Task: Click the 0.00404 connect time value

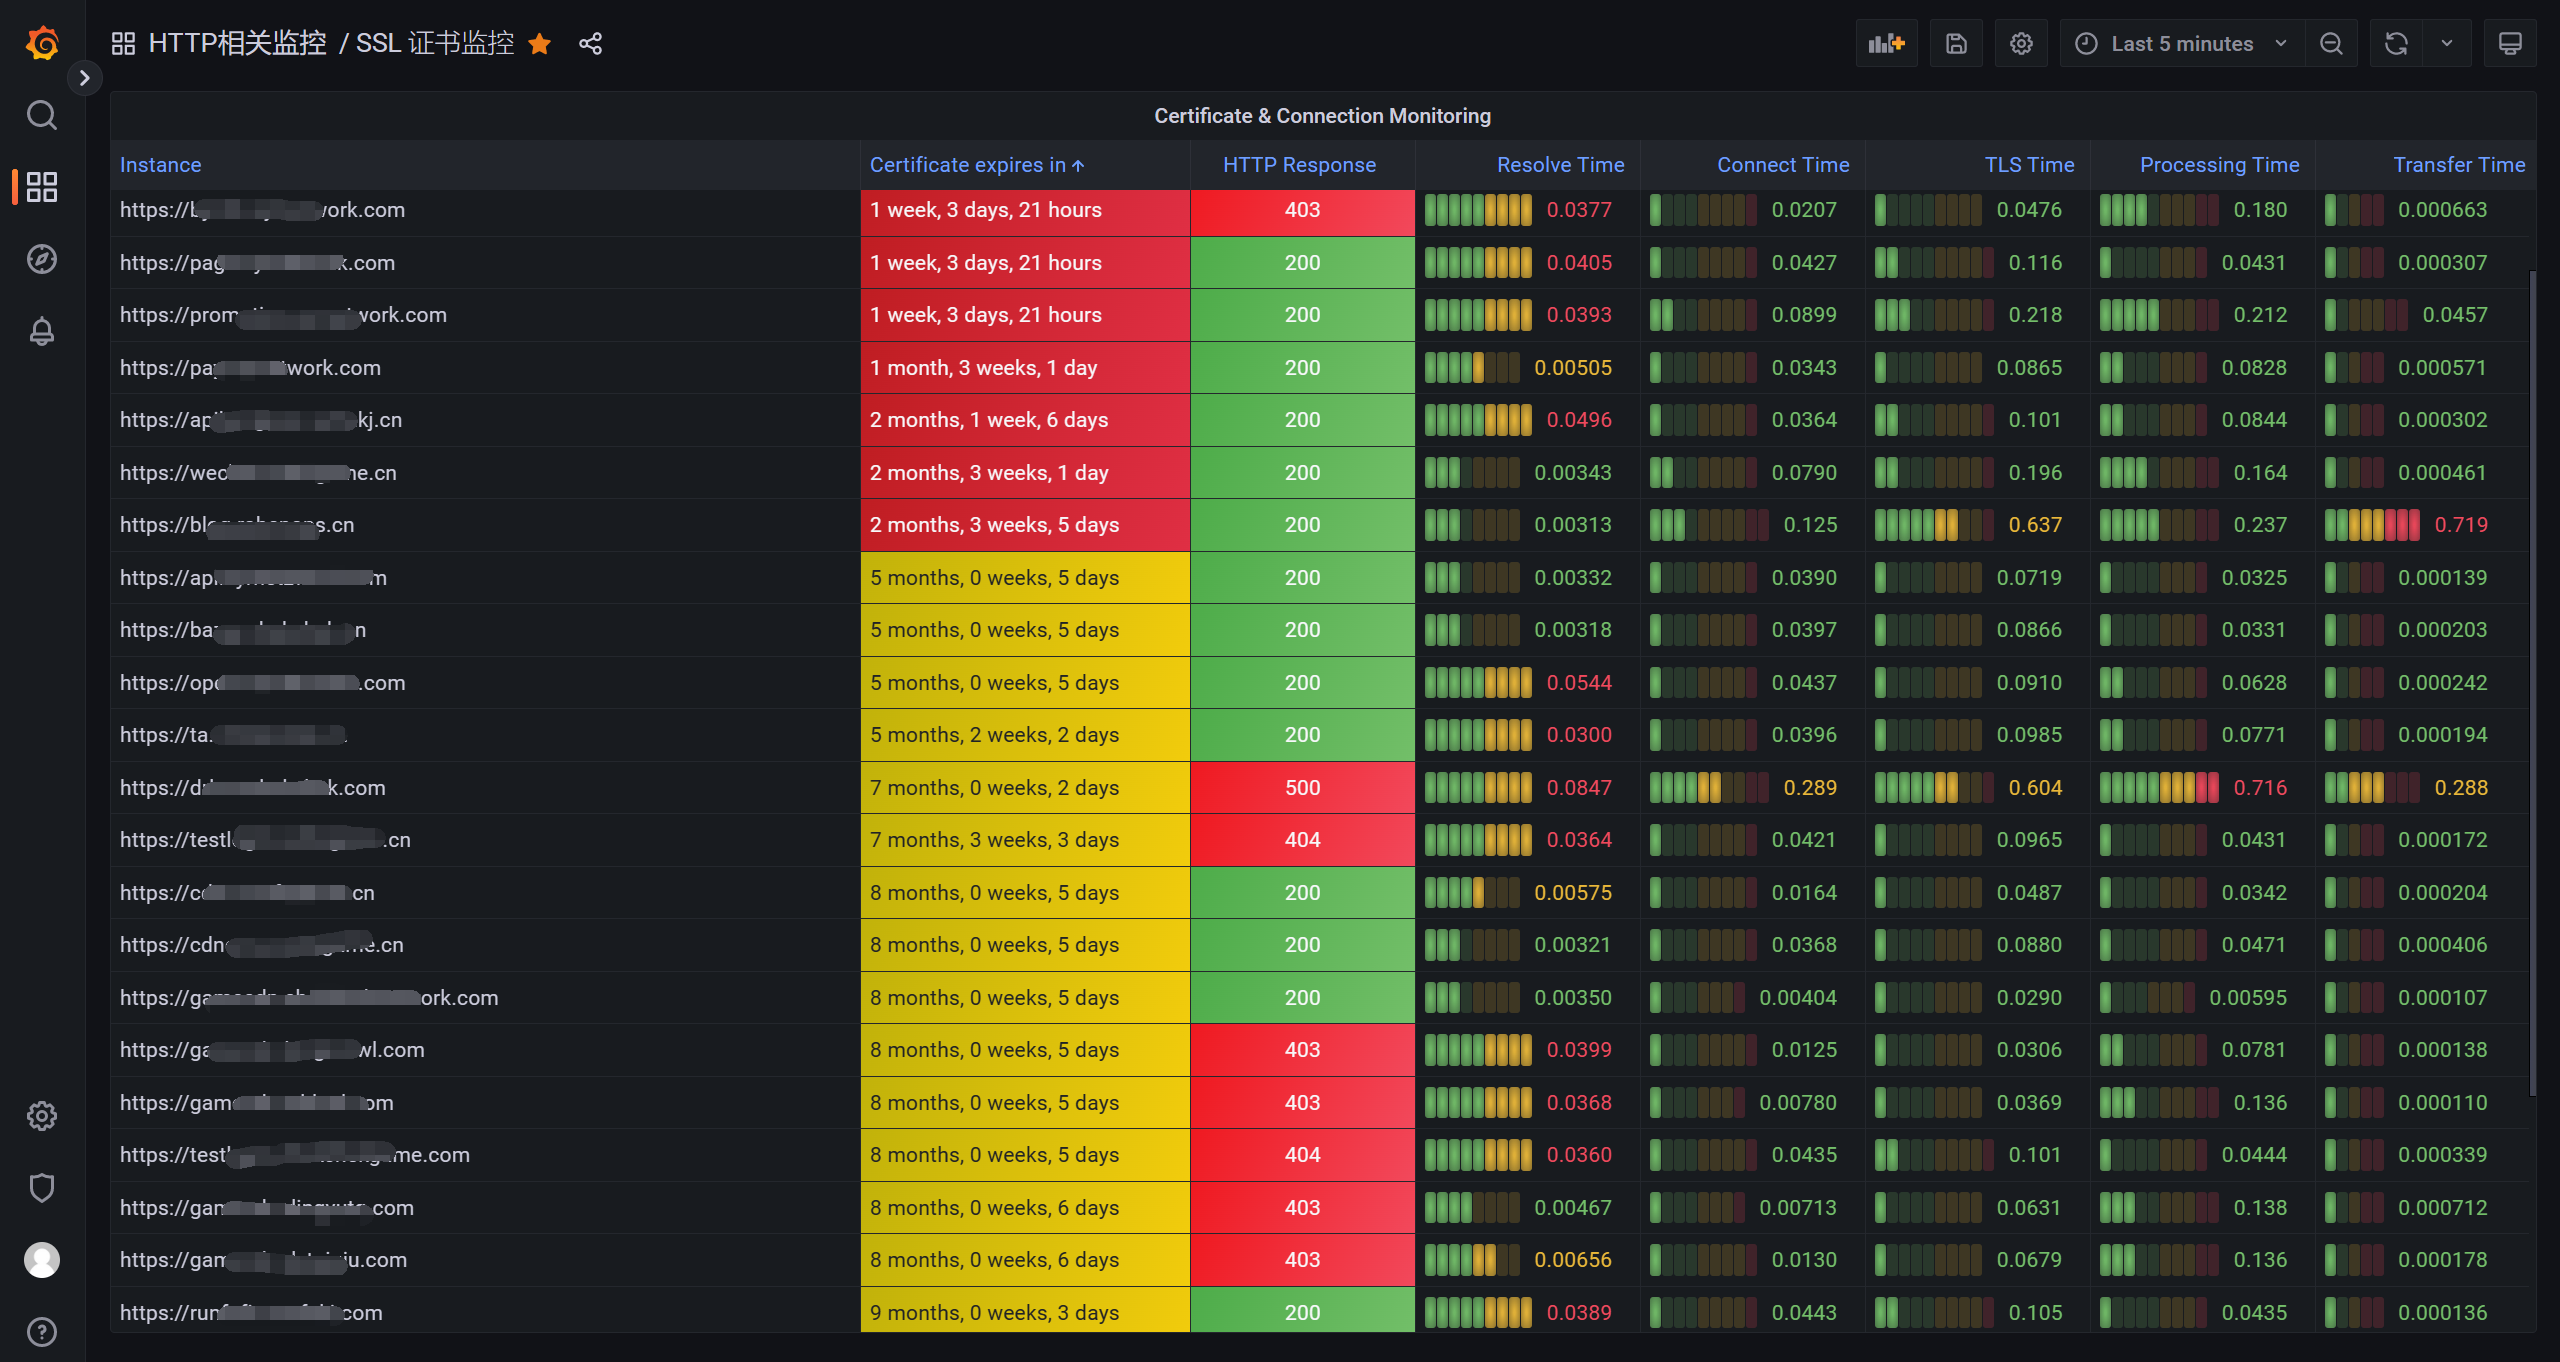Action: (1797, 998)
